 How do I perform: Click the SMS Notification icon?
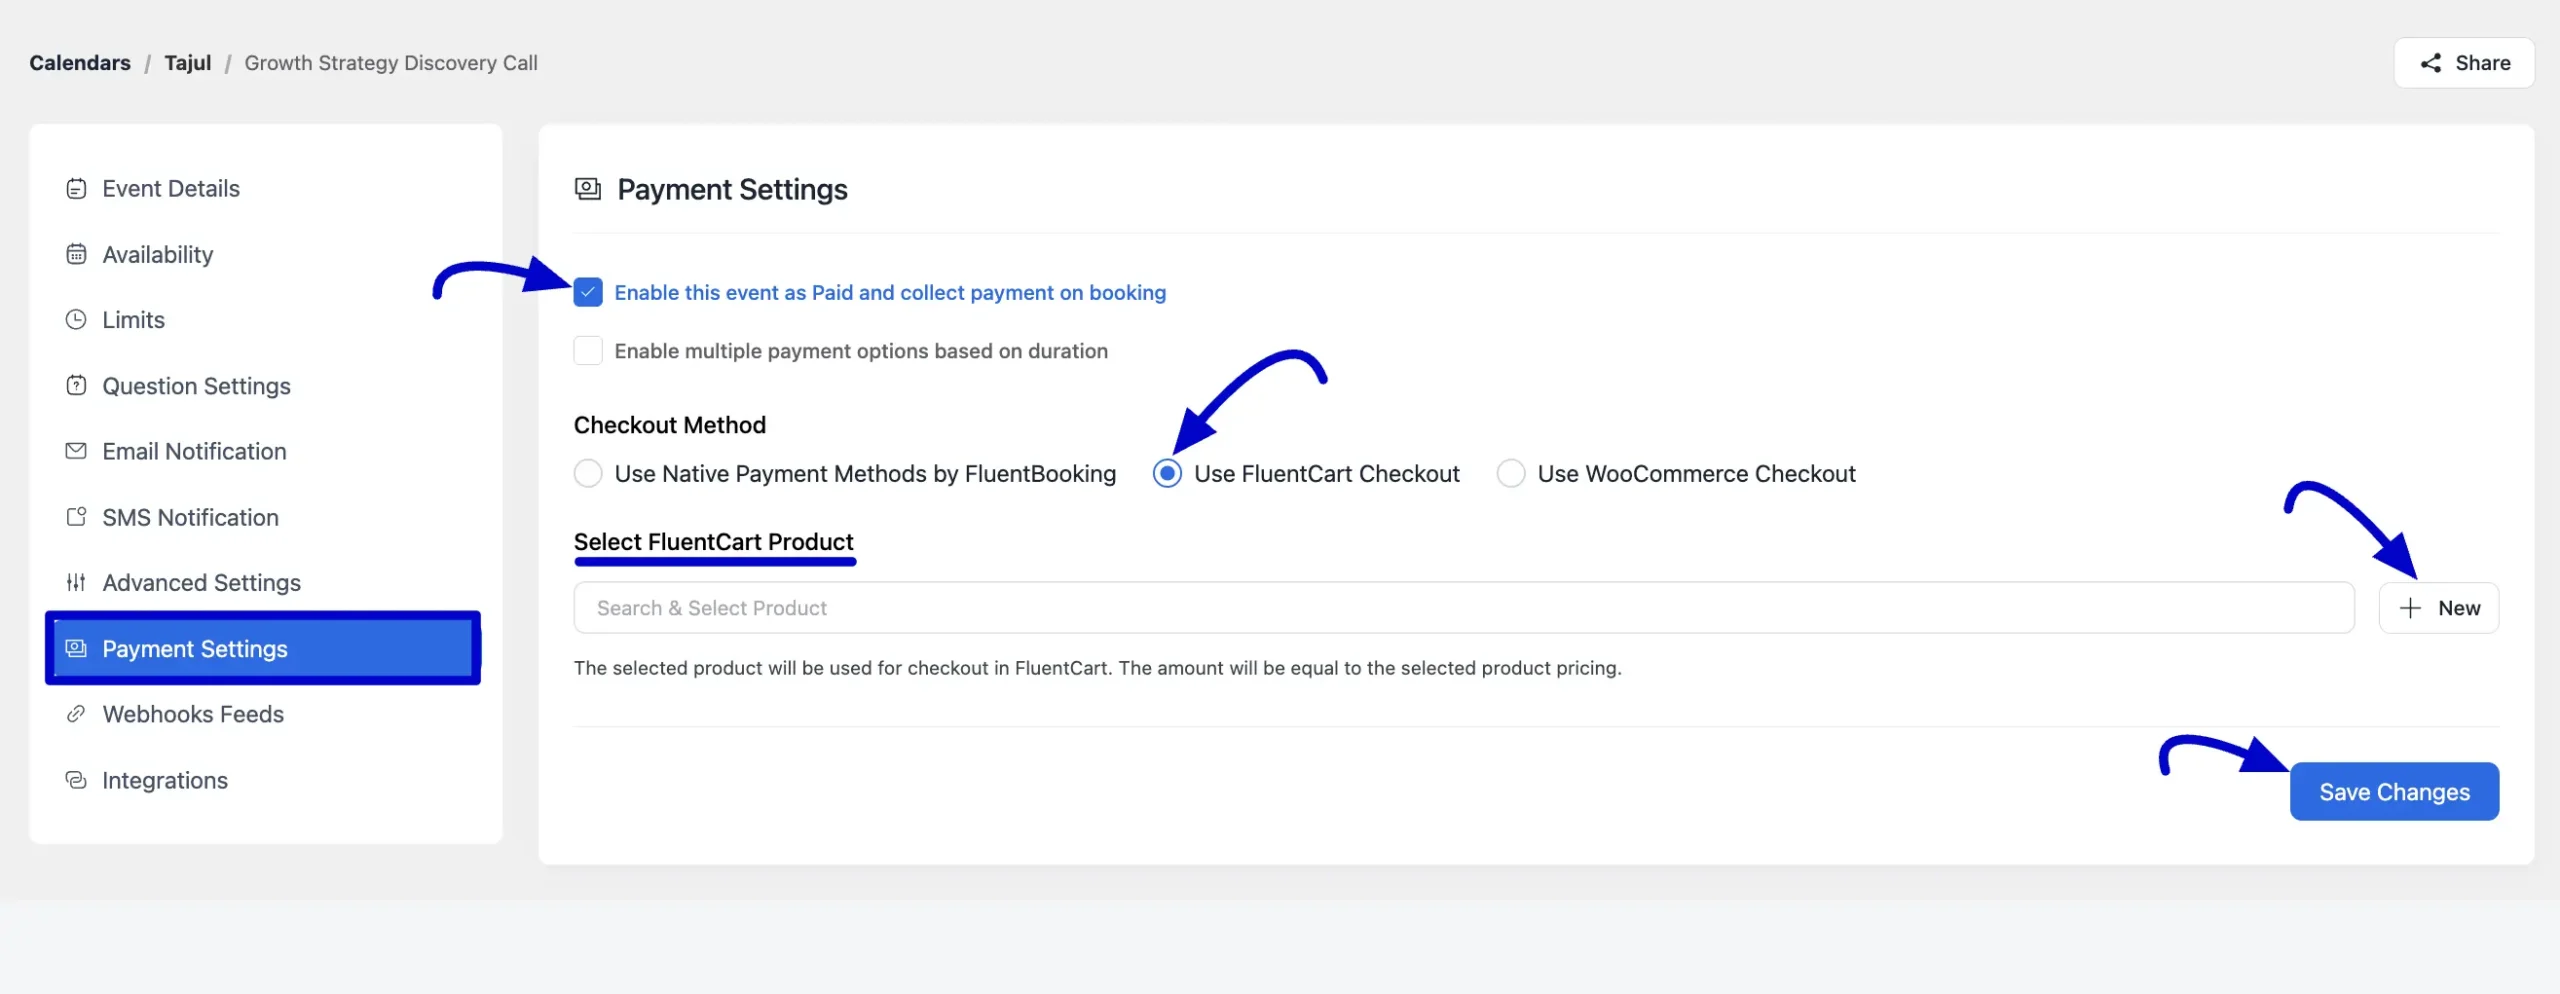click(76, 517)
